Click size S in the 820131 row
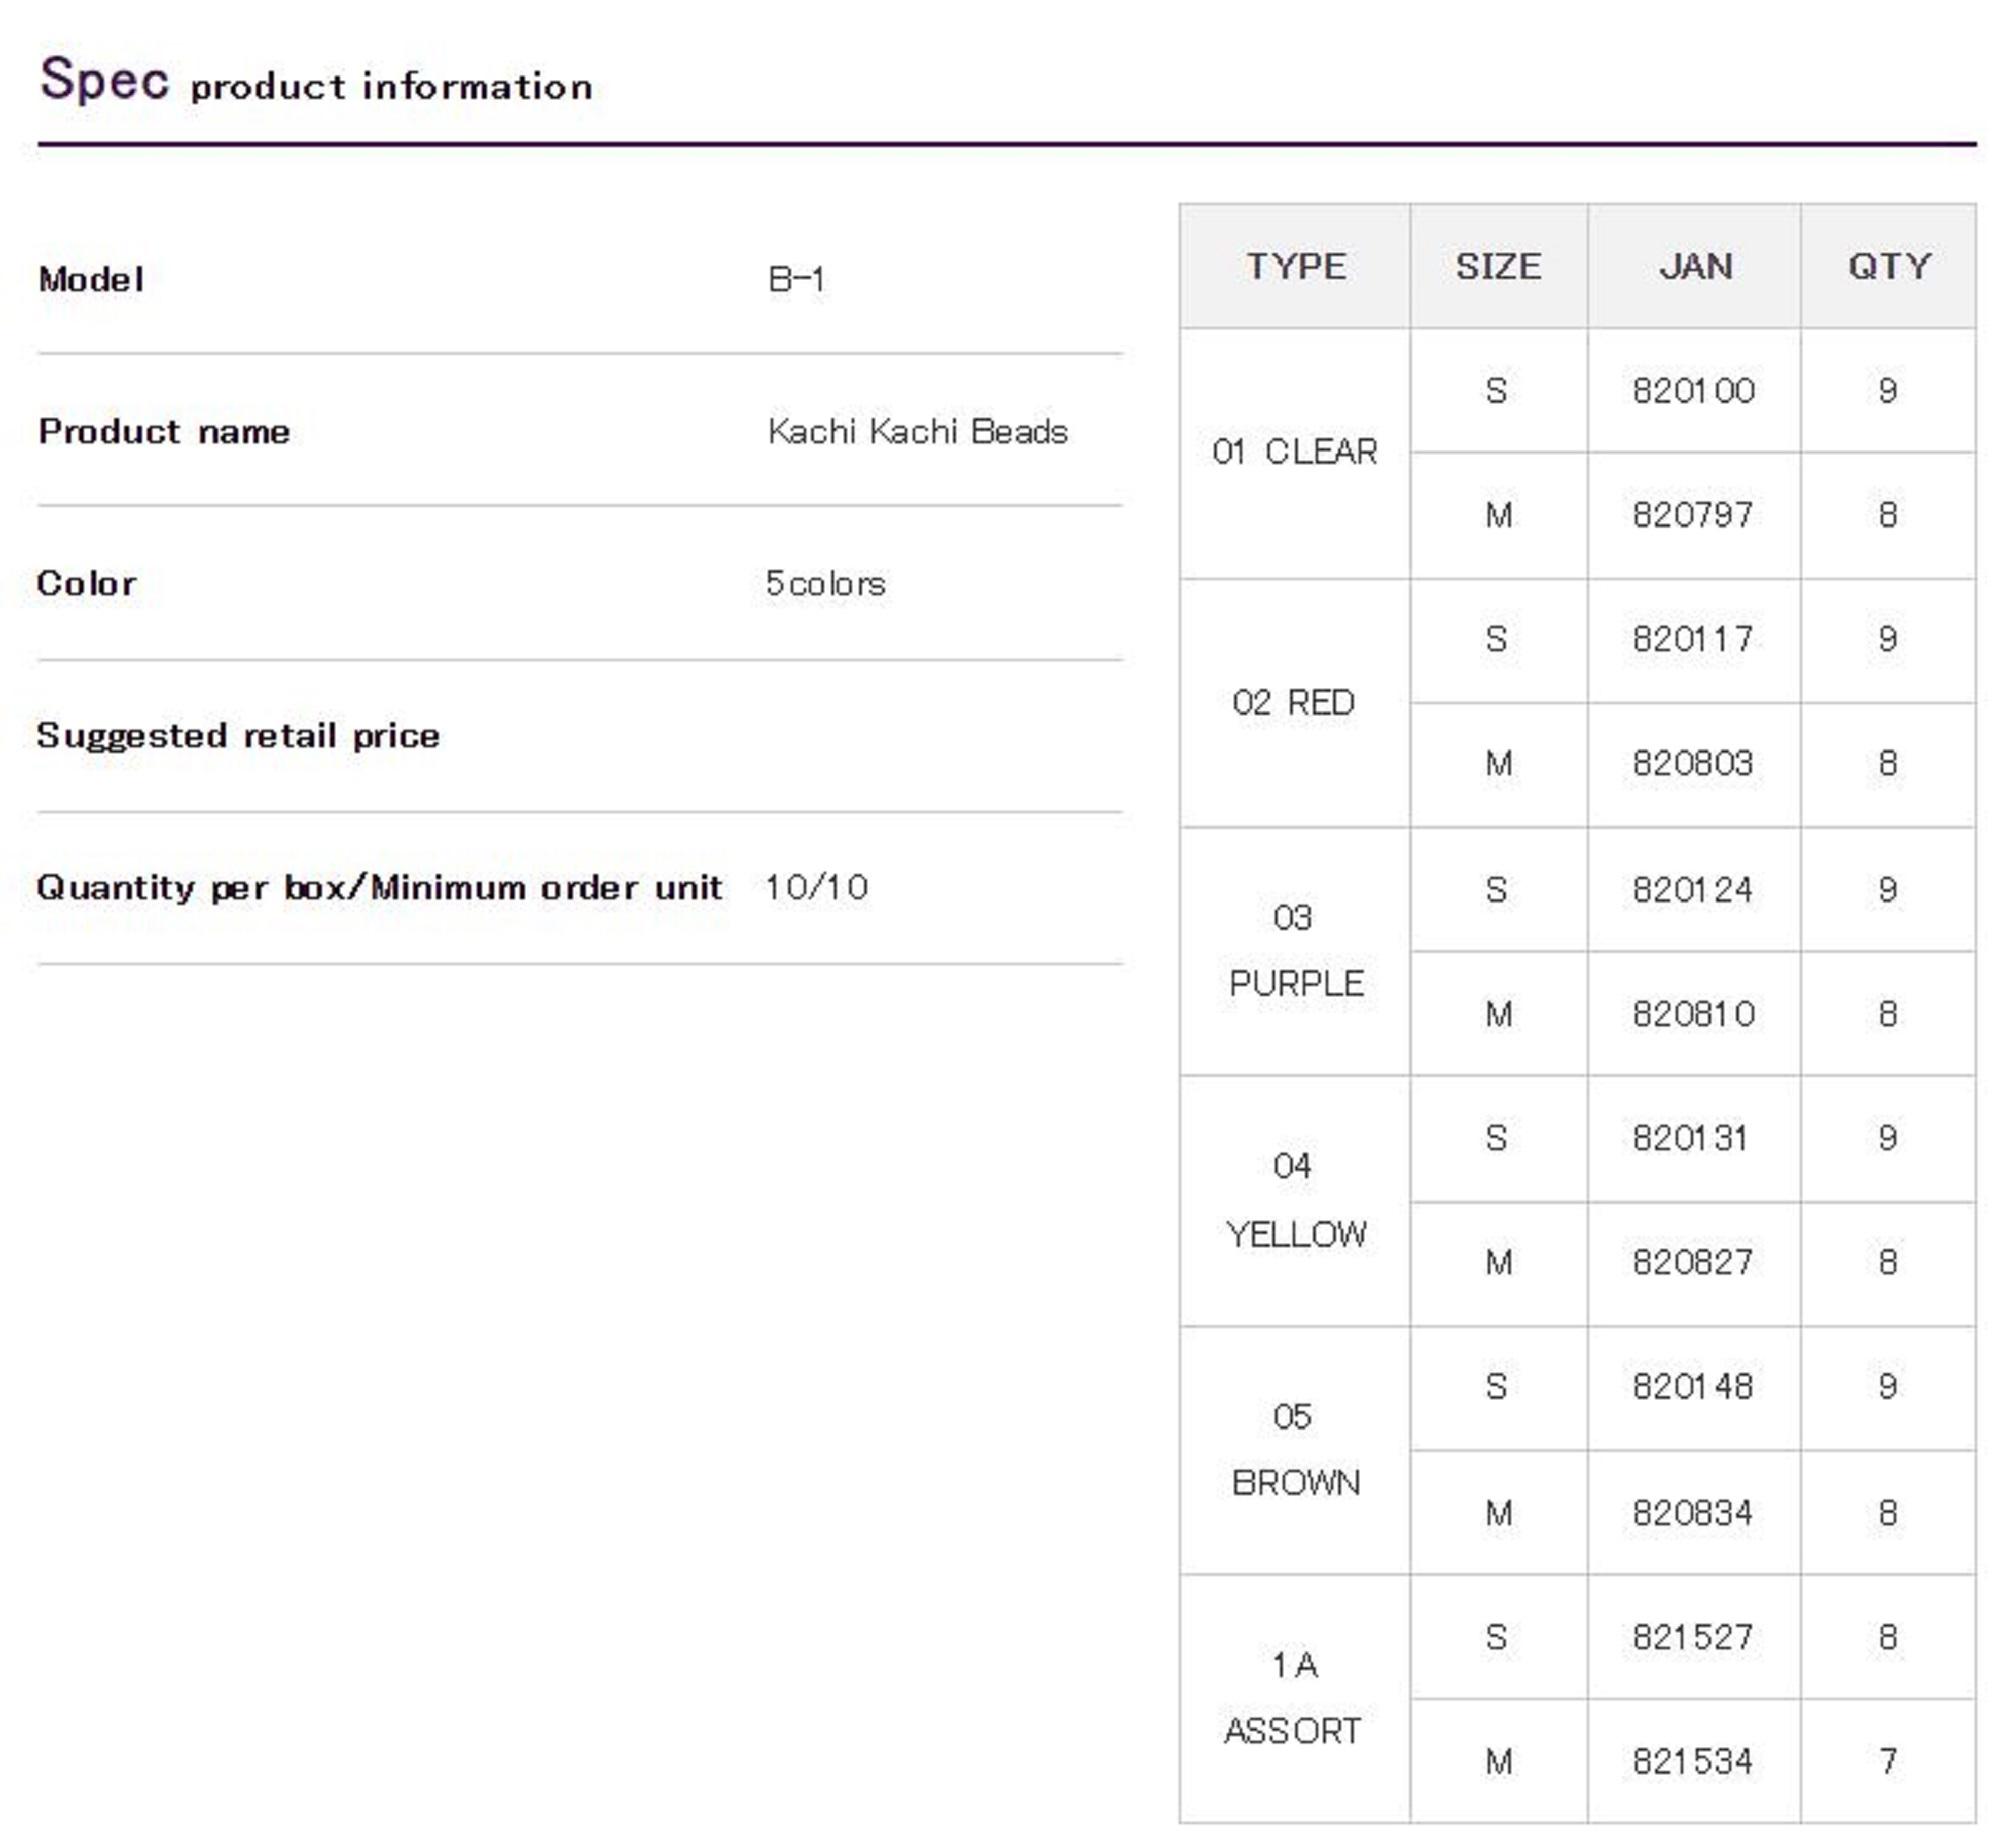 pos(1497,1138)
